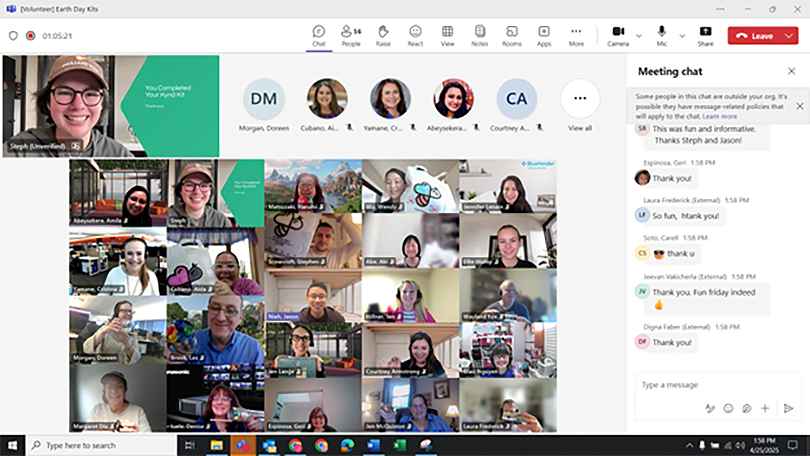Open the Apps panel
Viewport: 810px width, 456px height.
click(x=543, y=35)
